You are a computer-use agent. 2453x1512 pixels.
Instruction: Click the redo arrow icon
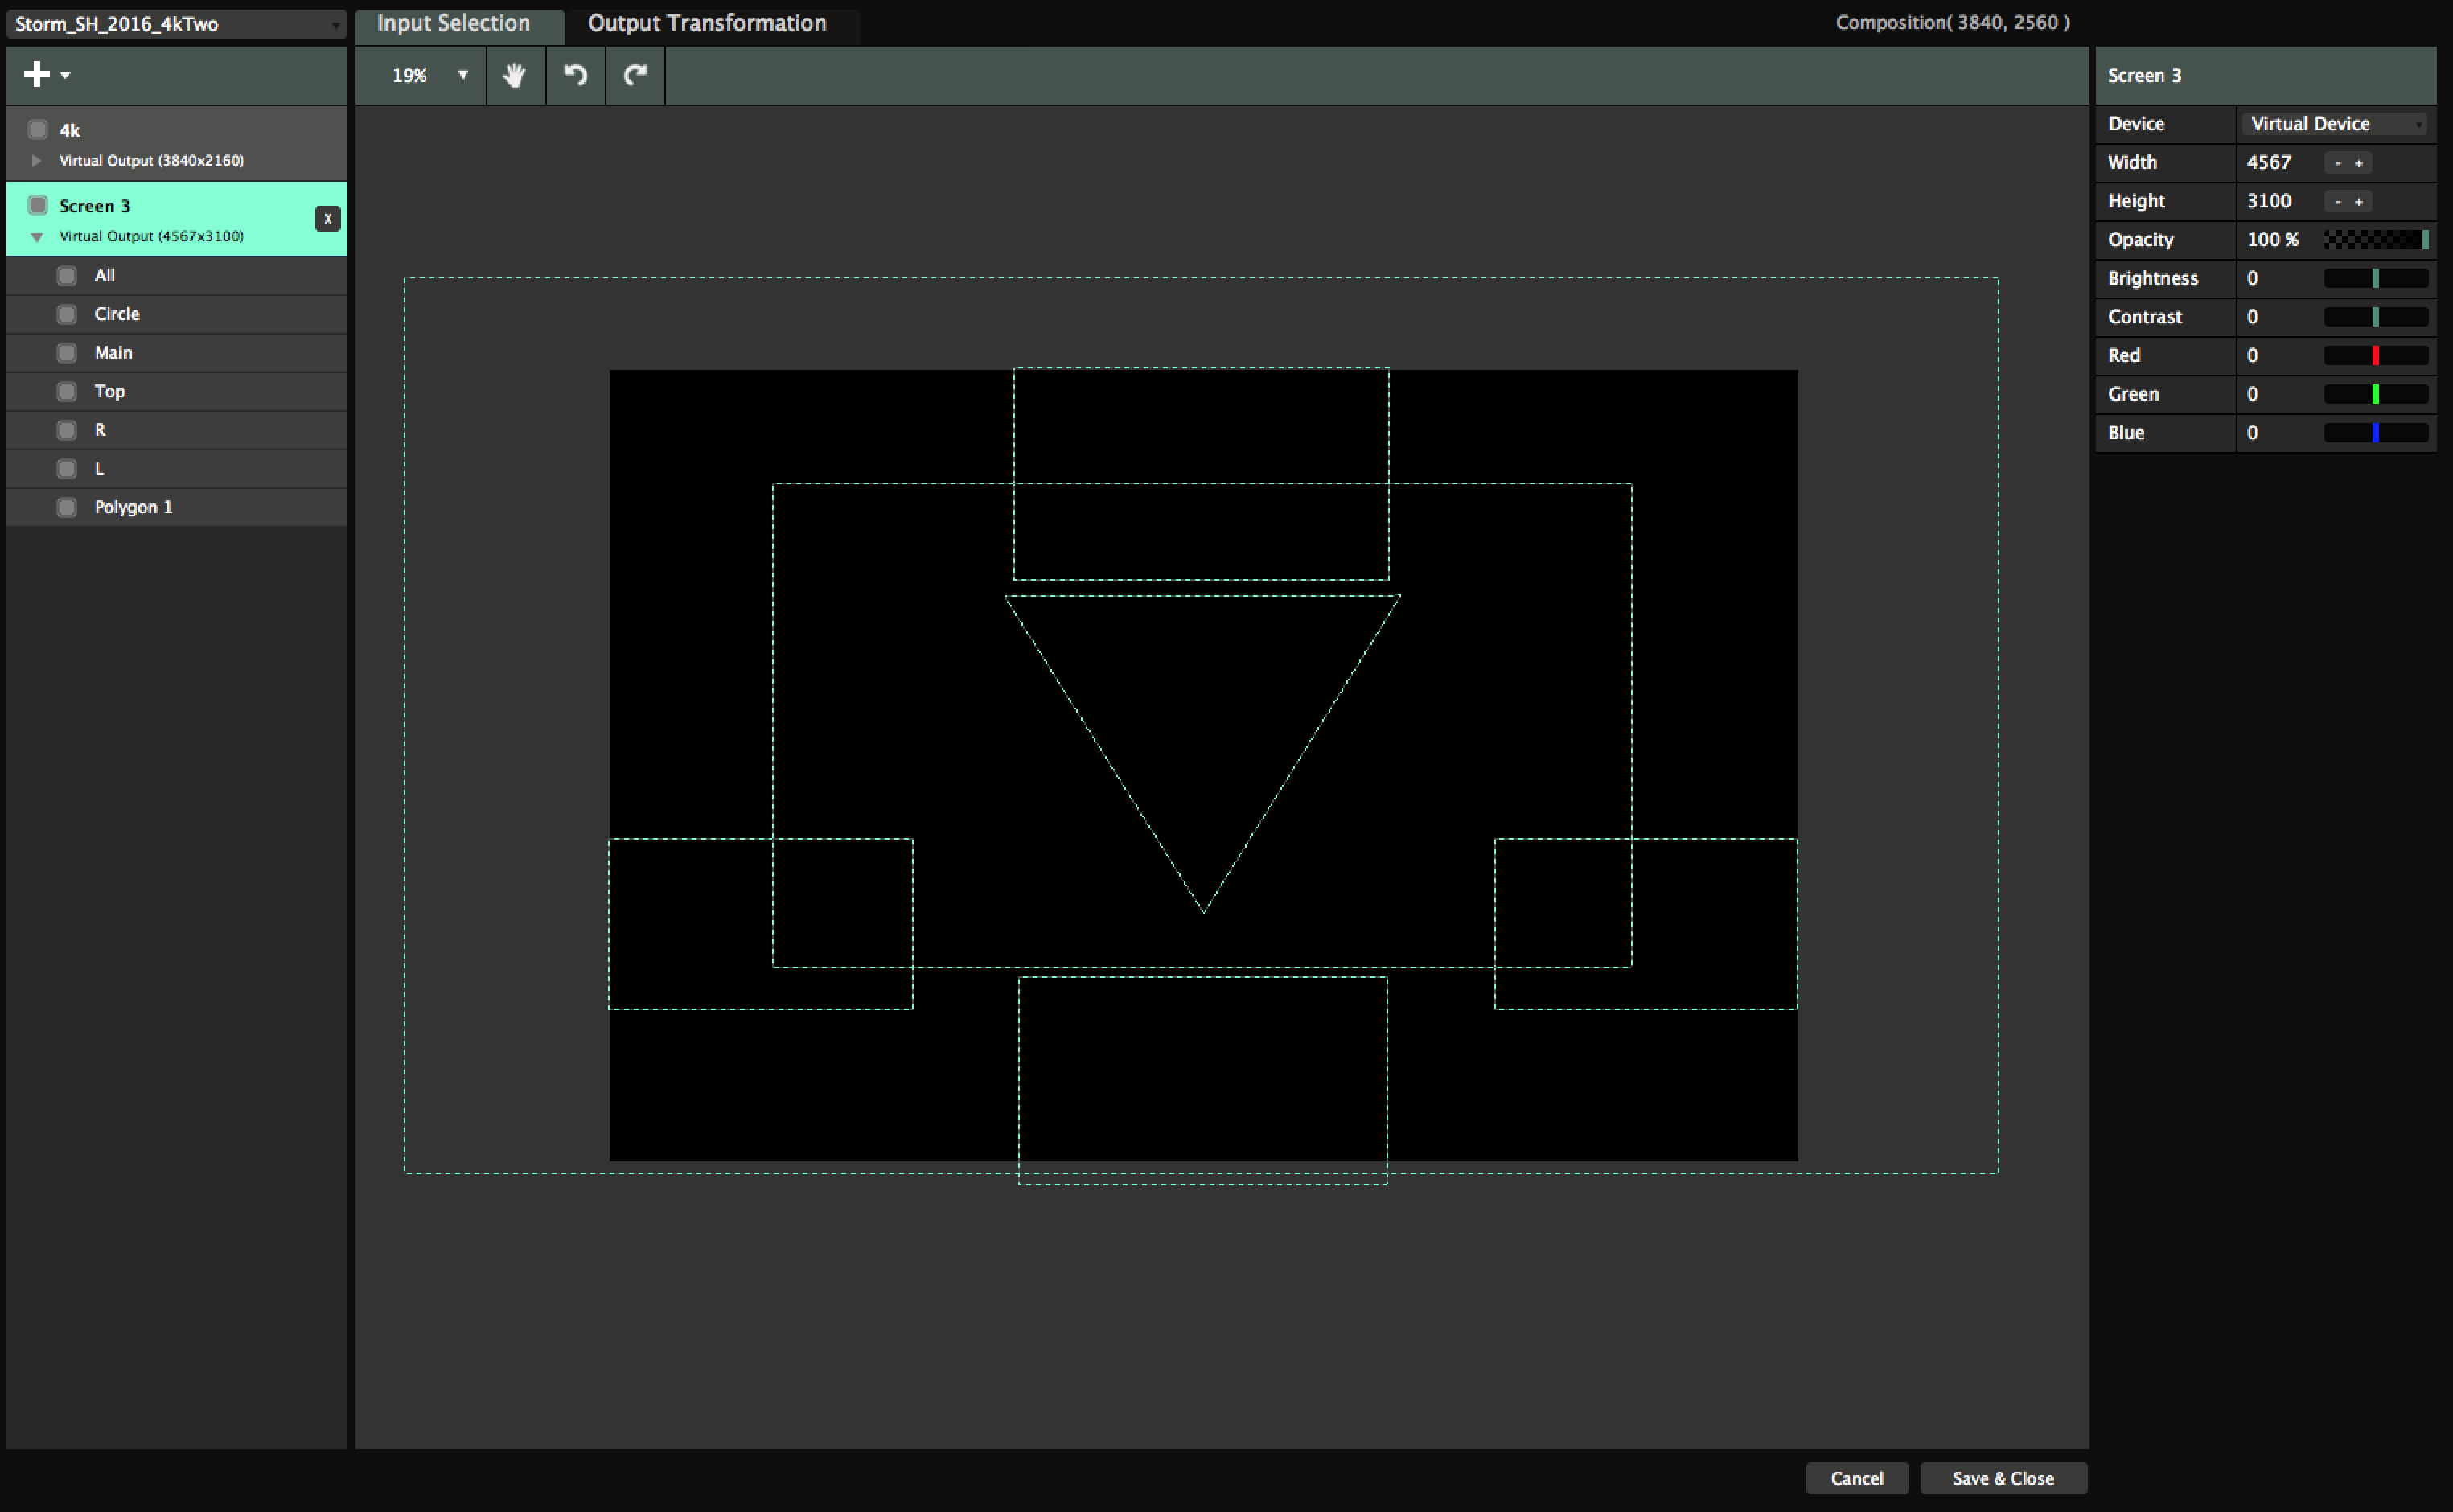(x=635, y=75)
